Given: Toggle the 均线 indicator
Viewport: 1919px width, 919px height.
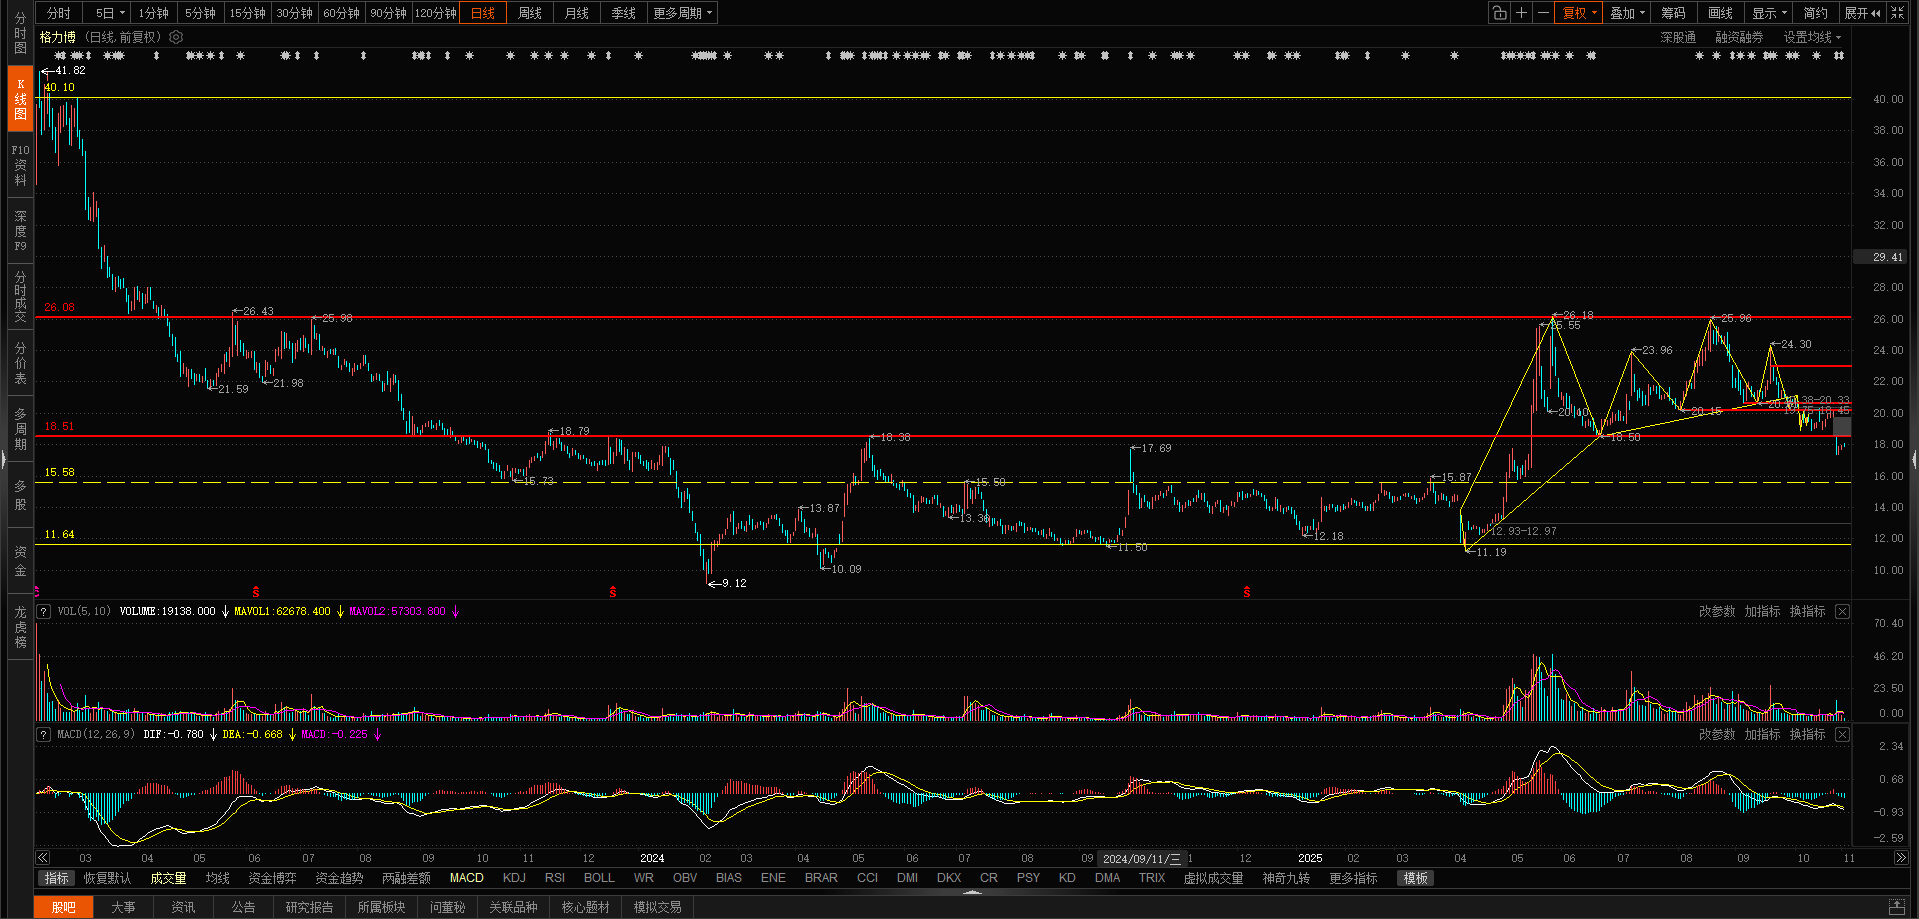Looking at the screenshot, I should pos(218,878).
